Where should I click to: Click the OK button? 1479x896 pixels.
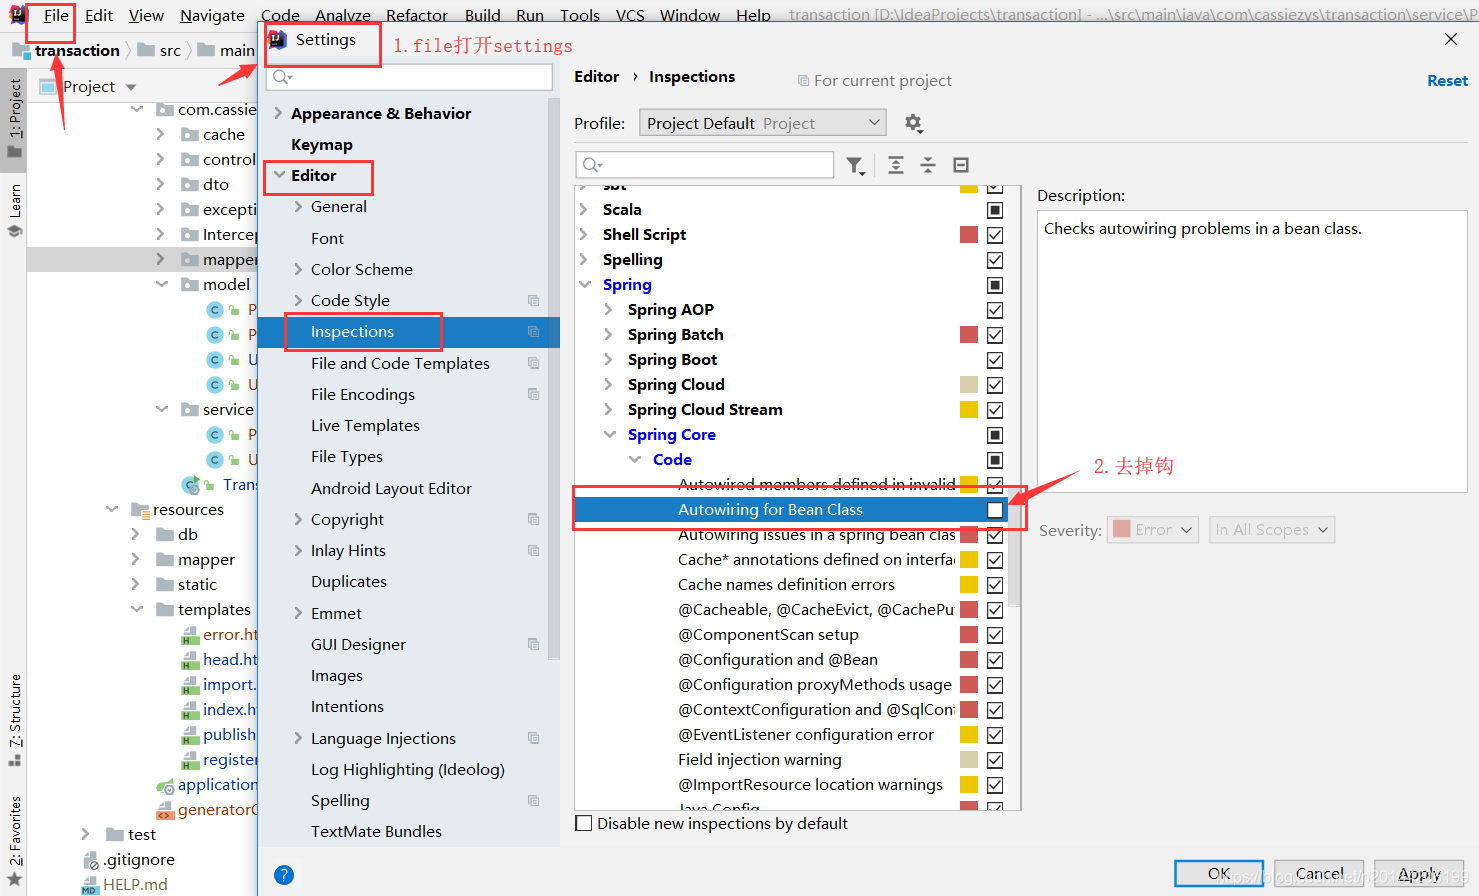(1218, 872)
